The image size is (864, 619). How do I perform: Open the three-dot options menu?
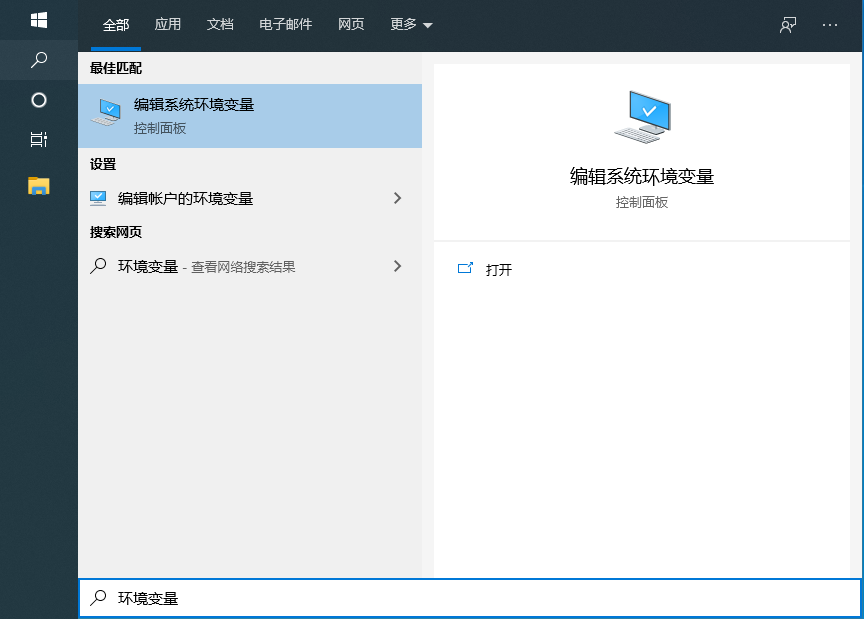(830, 25)
